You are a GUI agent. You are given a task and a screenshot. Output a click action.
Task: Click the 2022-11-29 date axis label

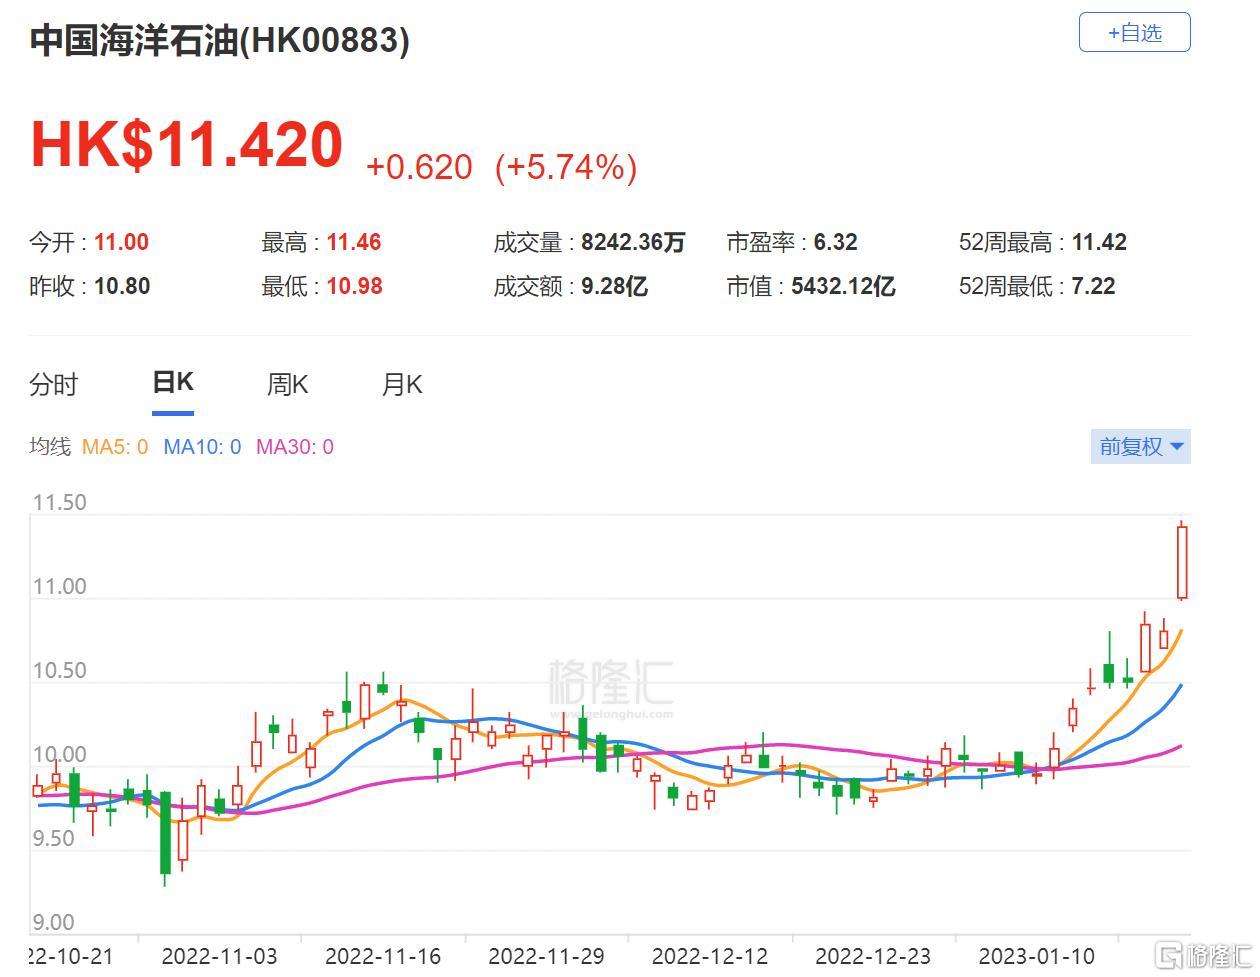546,956
